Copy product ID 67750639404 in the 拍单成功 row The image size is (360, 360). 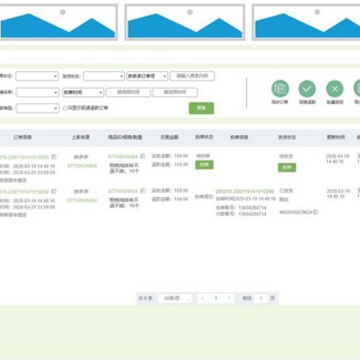[143, 191]
